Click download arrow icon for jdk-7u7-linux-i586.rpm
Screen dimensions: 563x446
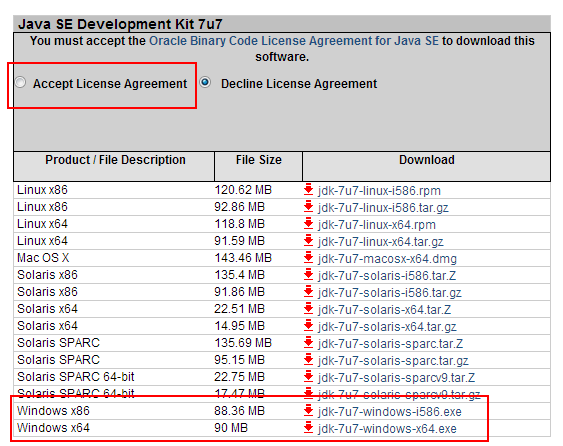(308, 190)
